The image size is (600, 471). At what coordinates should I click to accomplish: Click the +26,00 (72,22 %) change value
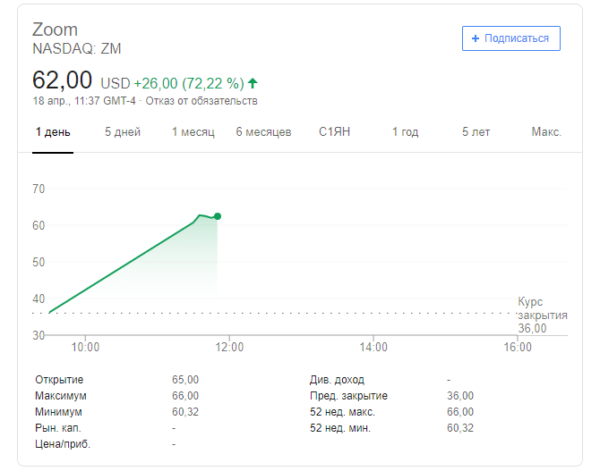(189, 83)
